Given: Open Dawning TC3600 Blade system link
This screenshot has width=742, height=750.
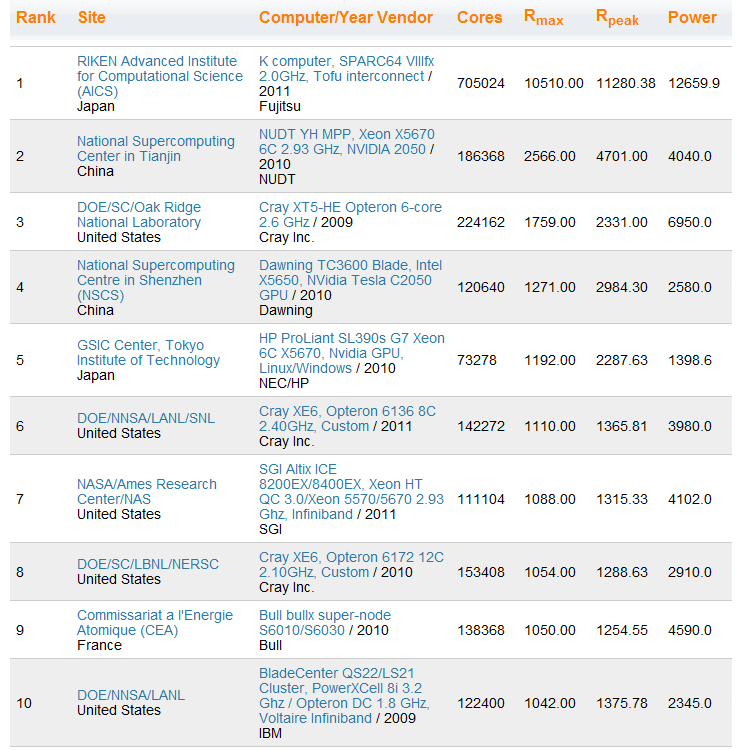Looking at the screenshot, I should click(x=350, y=280).
